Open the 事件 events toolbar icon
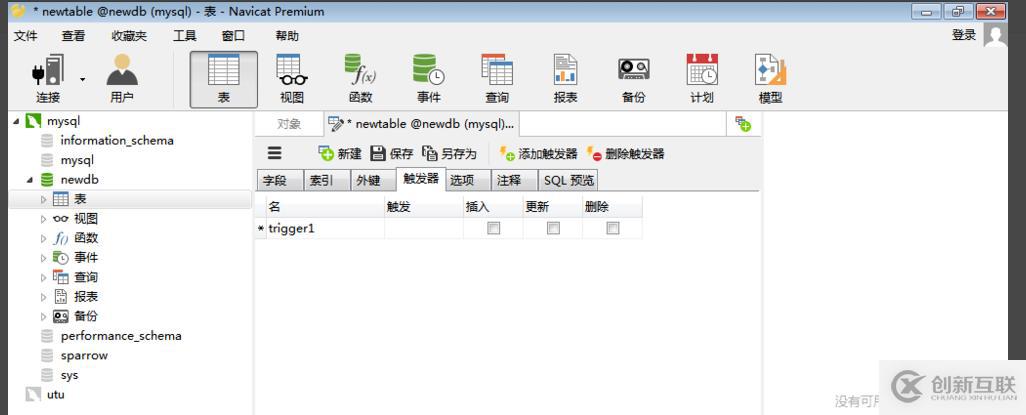 pos(429,79)
